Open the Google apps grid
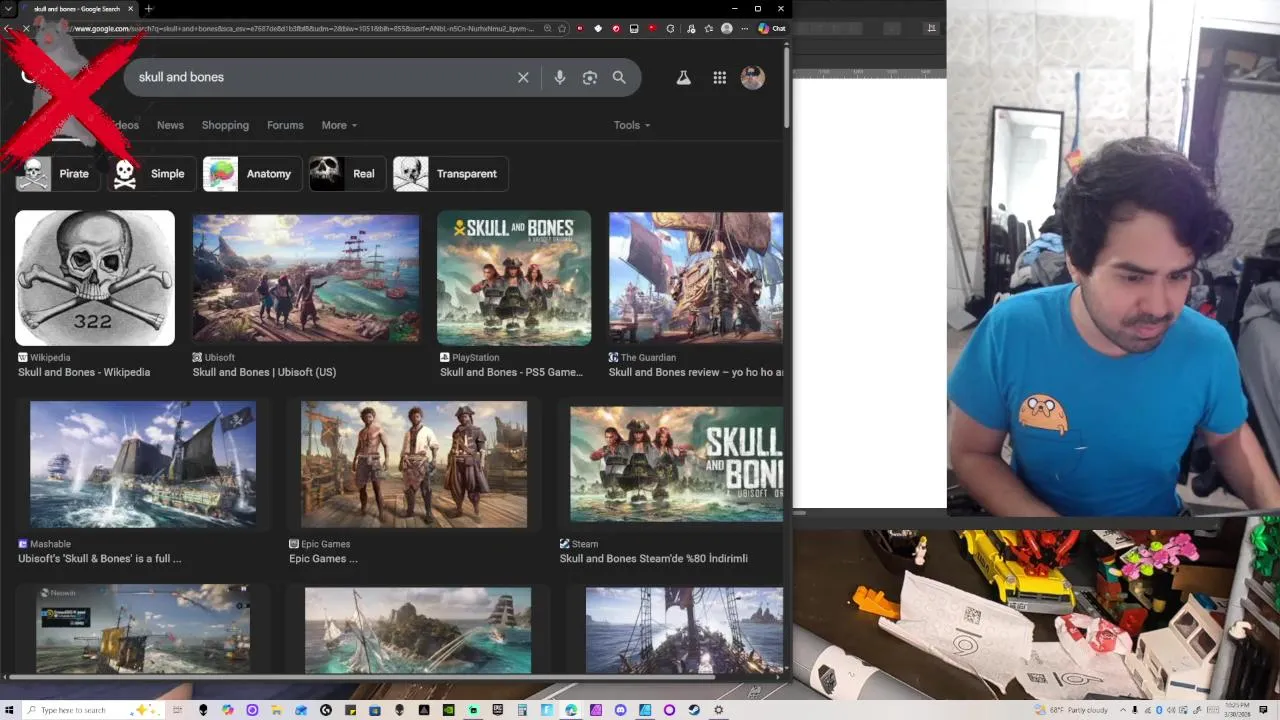 [x=720, y=77]
